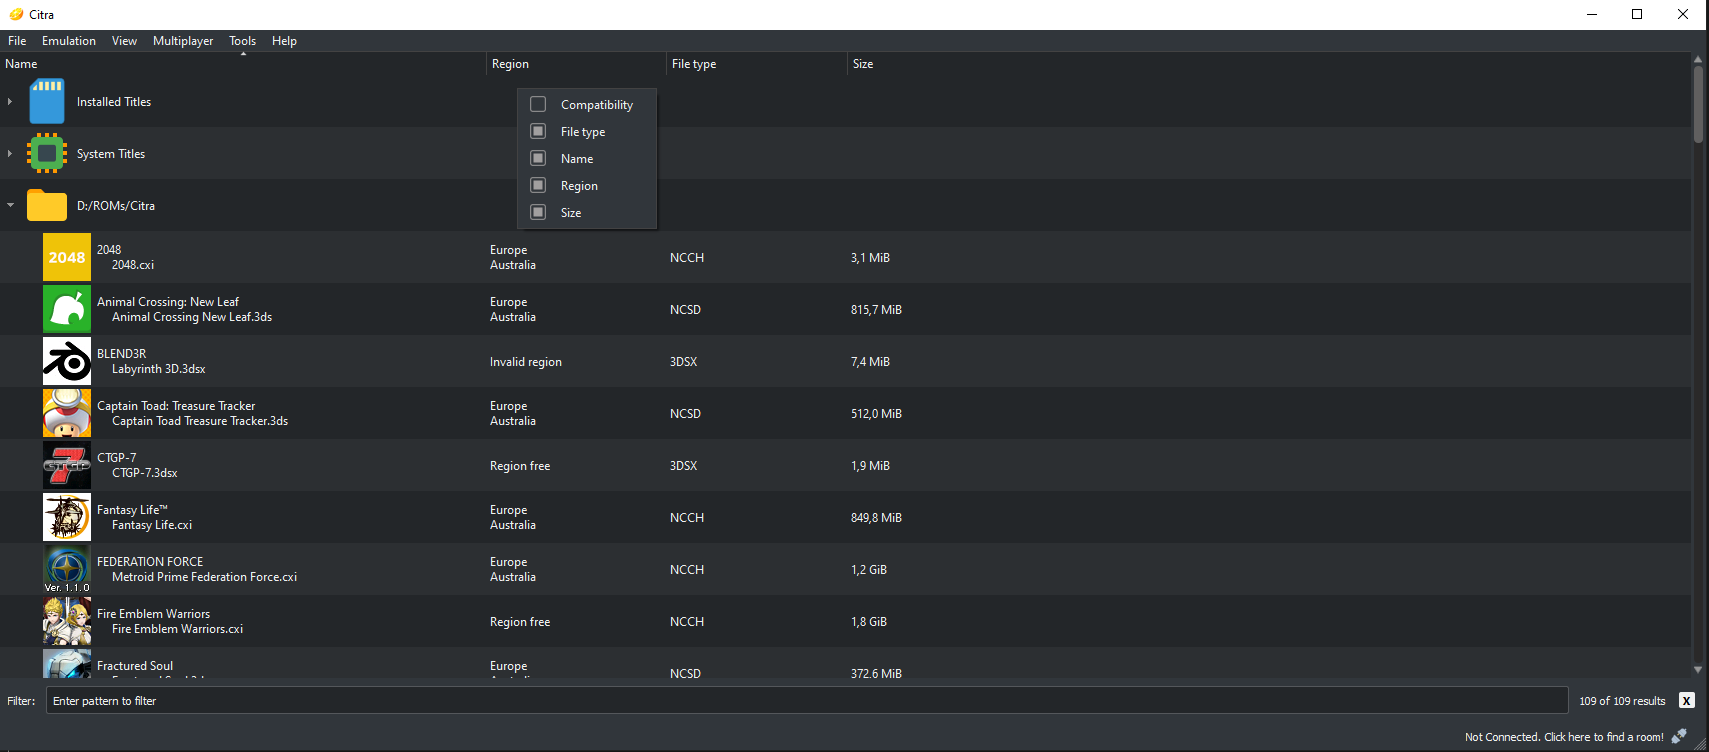Toggle the Name column checkbox
The image size is (1709, 752).
click(538, 158)
